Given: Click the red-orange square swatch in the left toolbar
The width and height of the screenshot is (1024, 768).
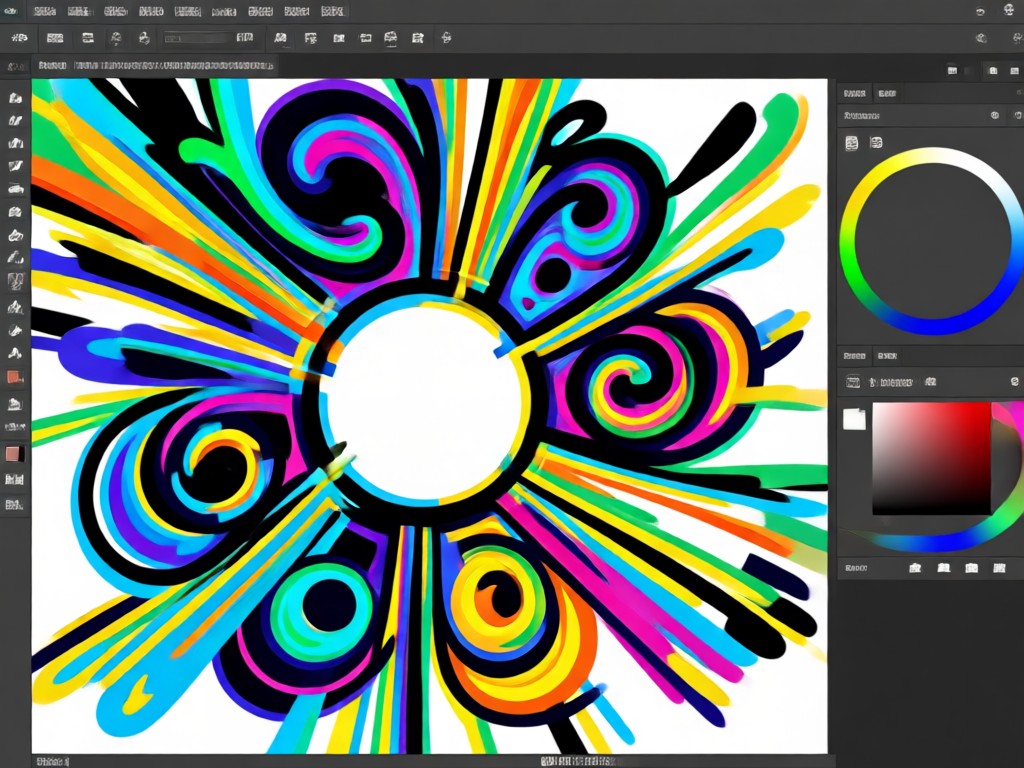Looking at the screenshot, I should 14,377.
